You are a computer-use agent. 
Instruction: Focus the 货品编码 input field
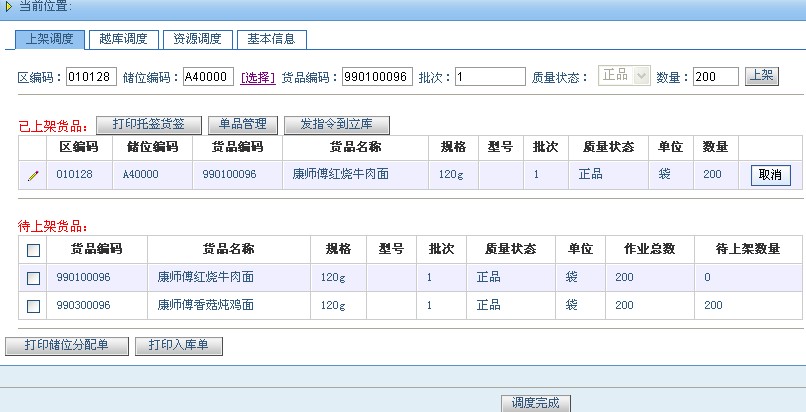pos(377,77)
